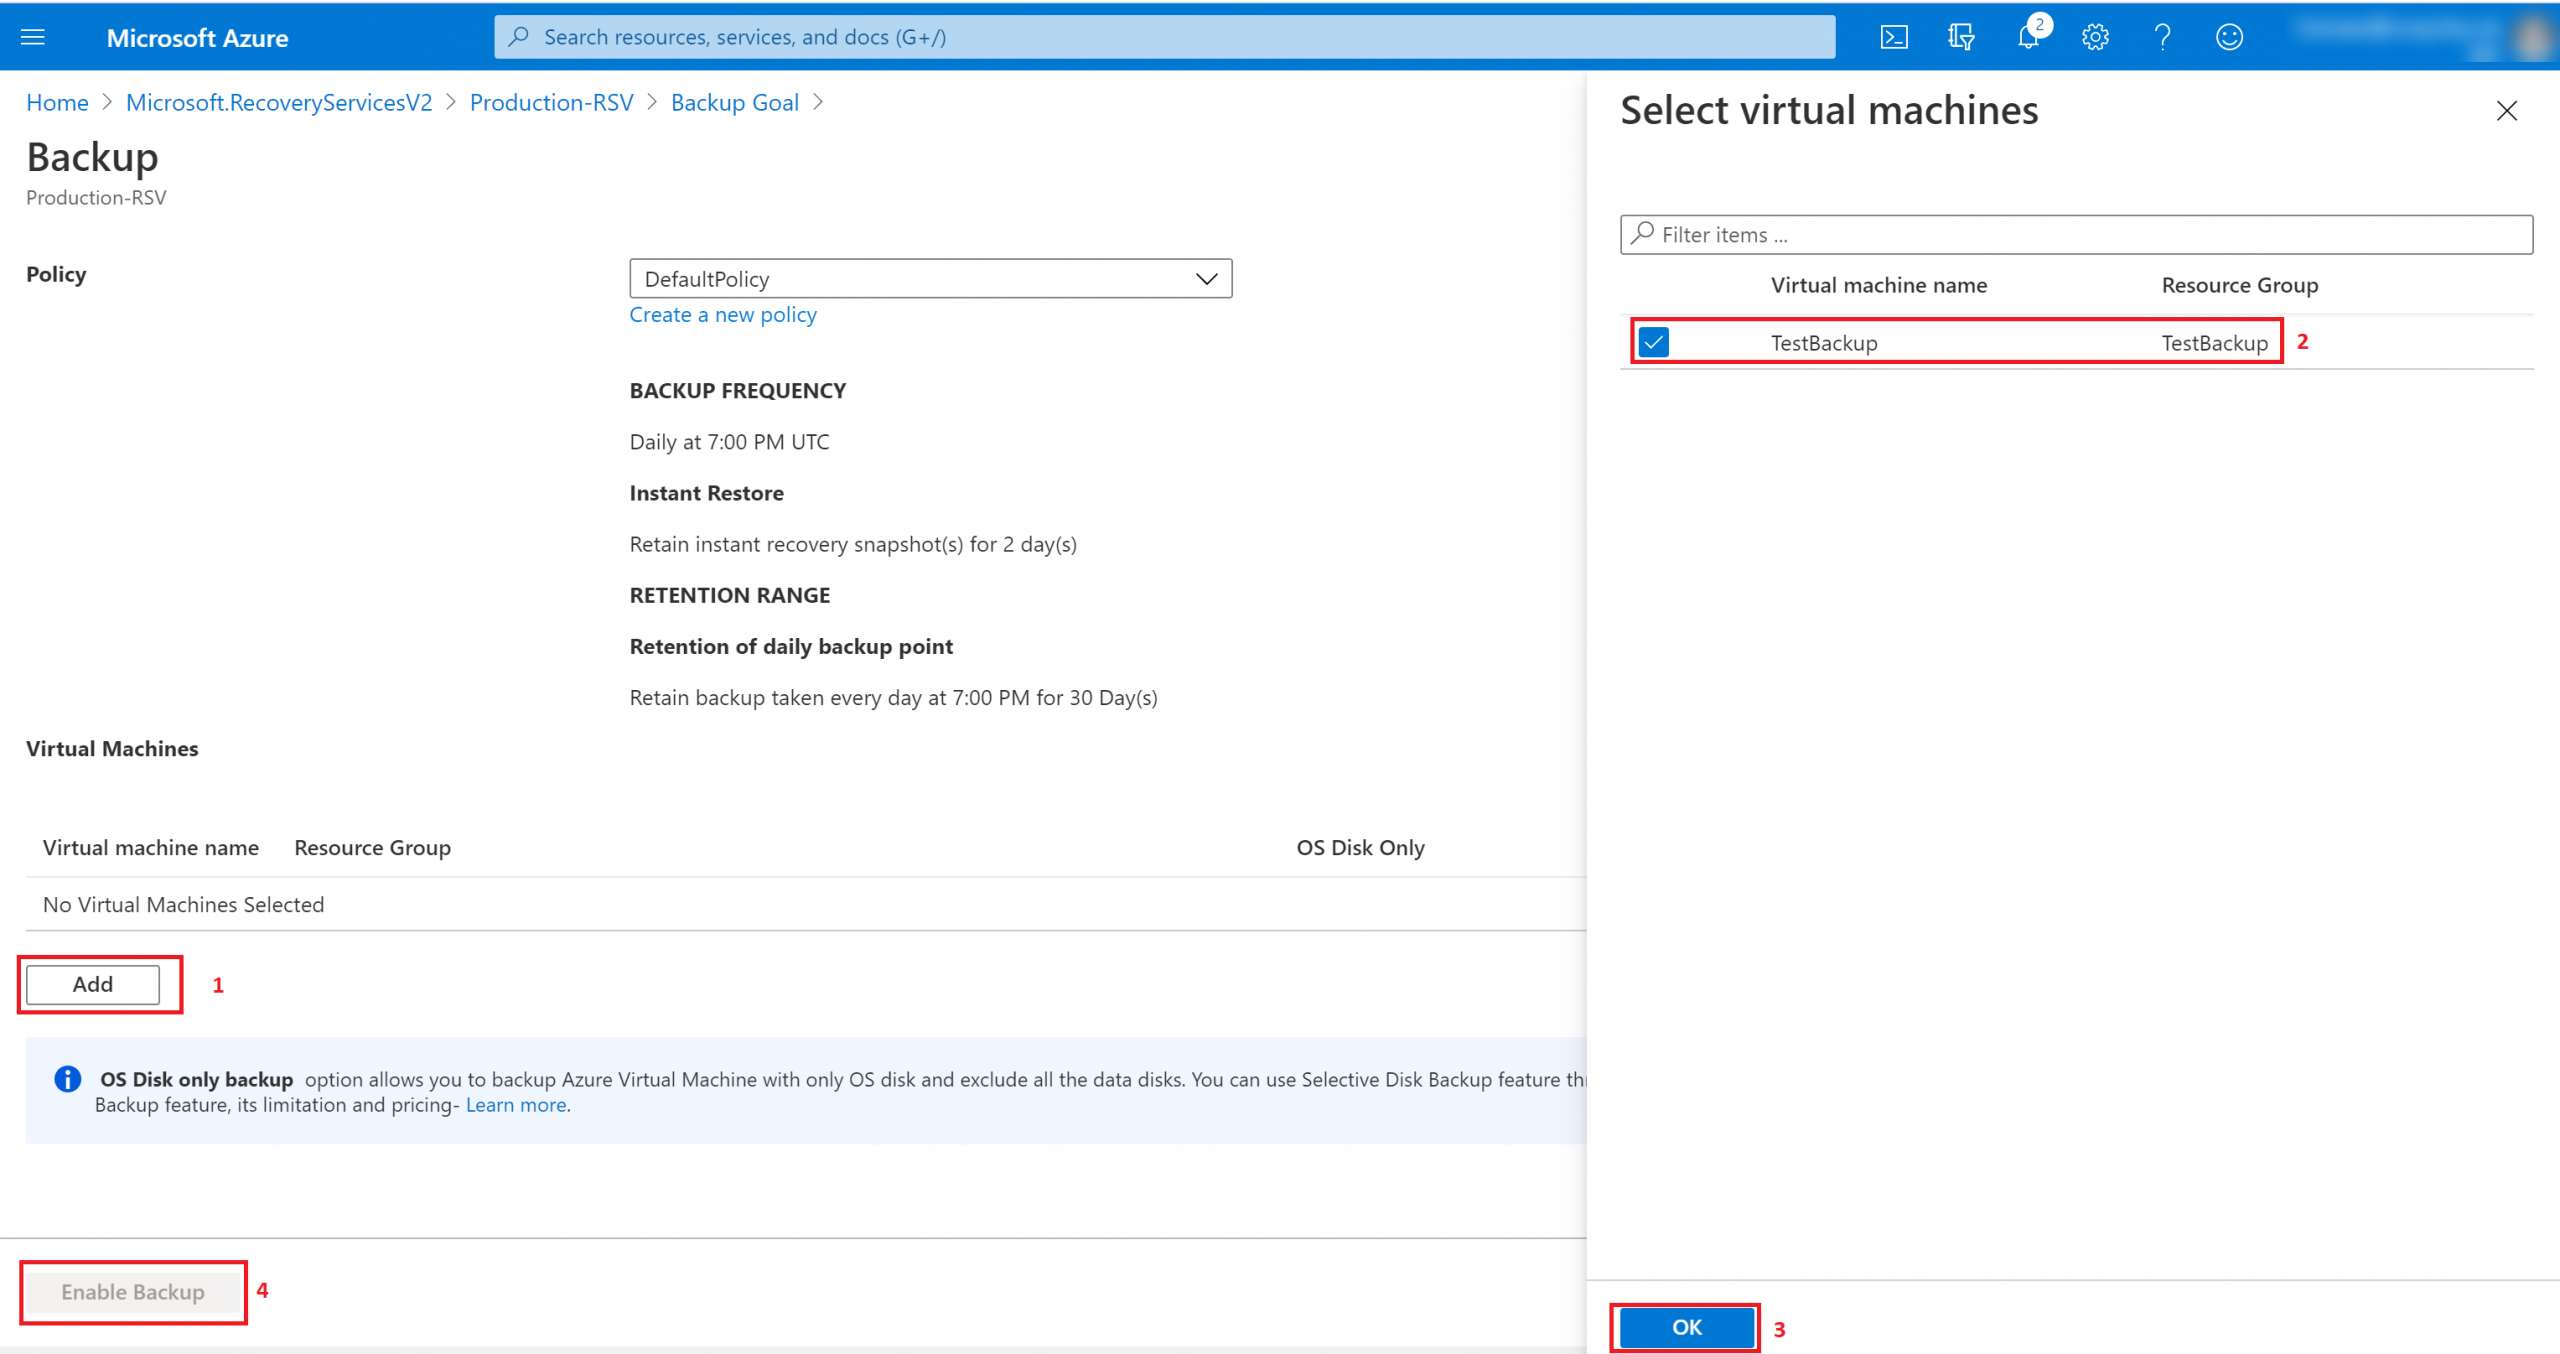Open the Directory and subscription filter icon
2560x1354 pixels.
pyautogui.click(x=1961, y=37)
